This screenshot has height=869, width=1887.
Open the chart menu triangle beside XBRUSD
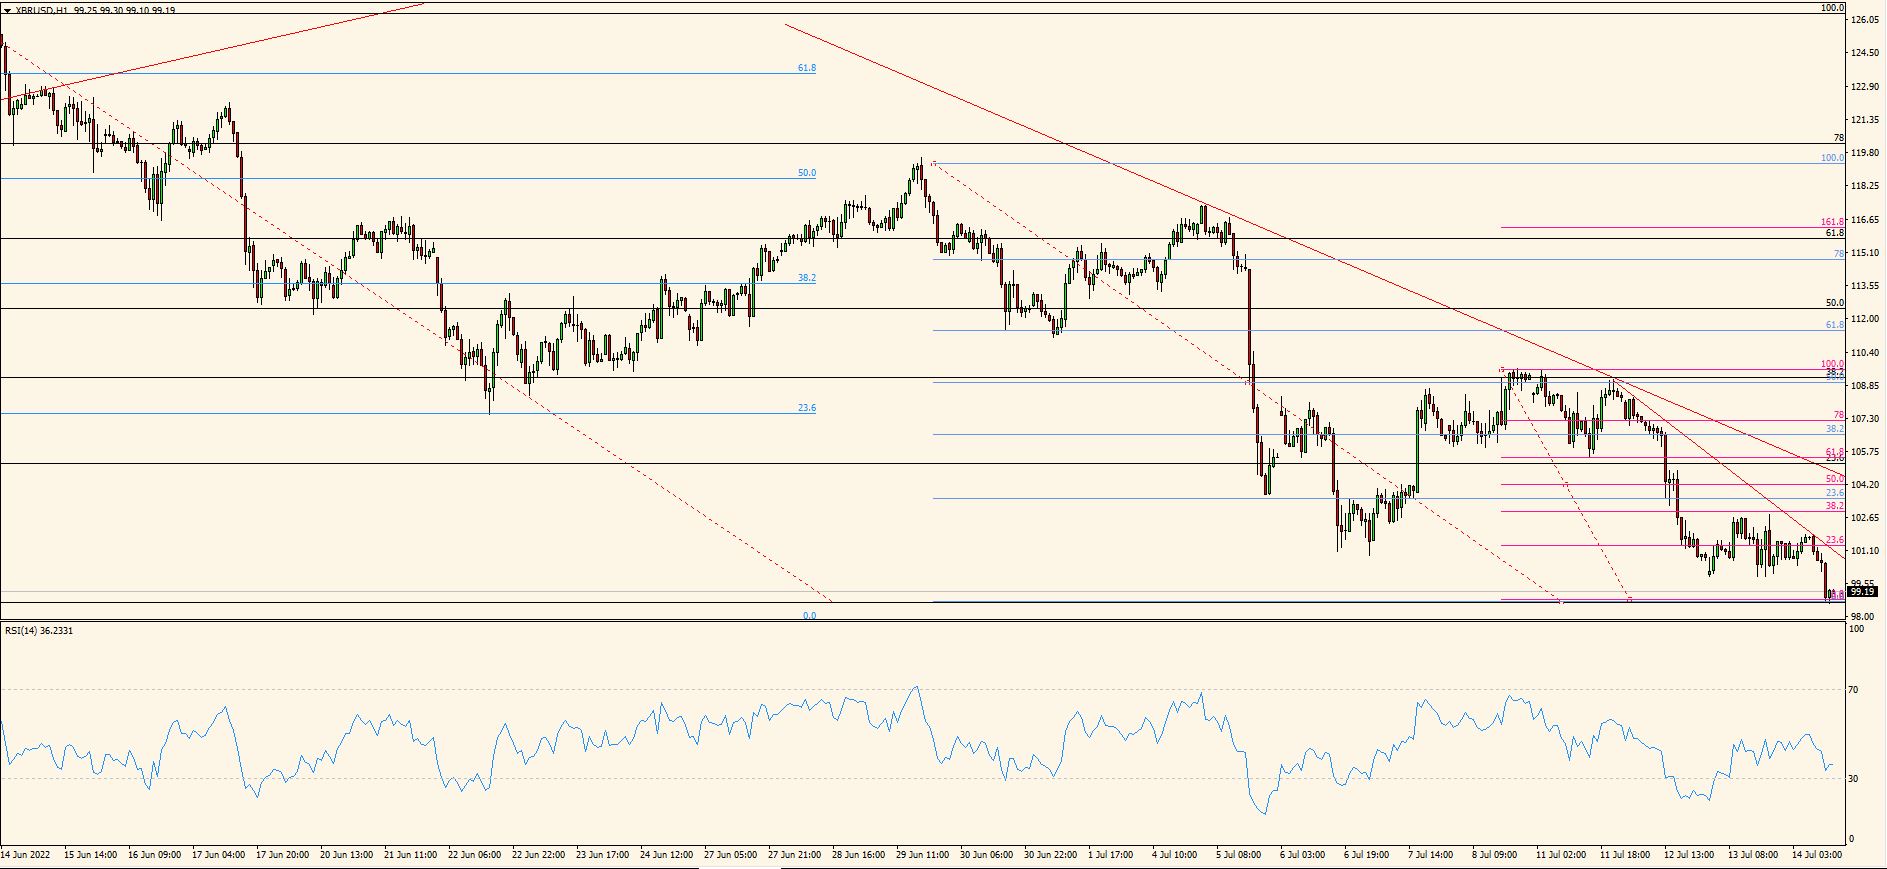(8, 10)
